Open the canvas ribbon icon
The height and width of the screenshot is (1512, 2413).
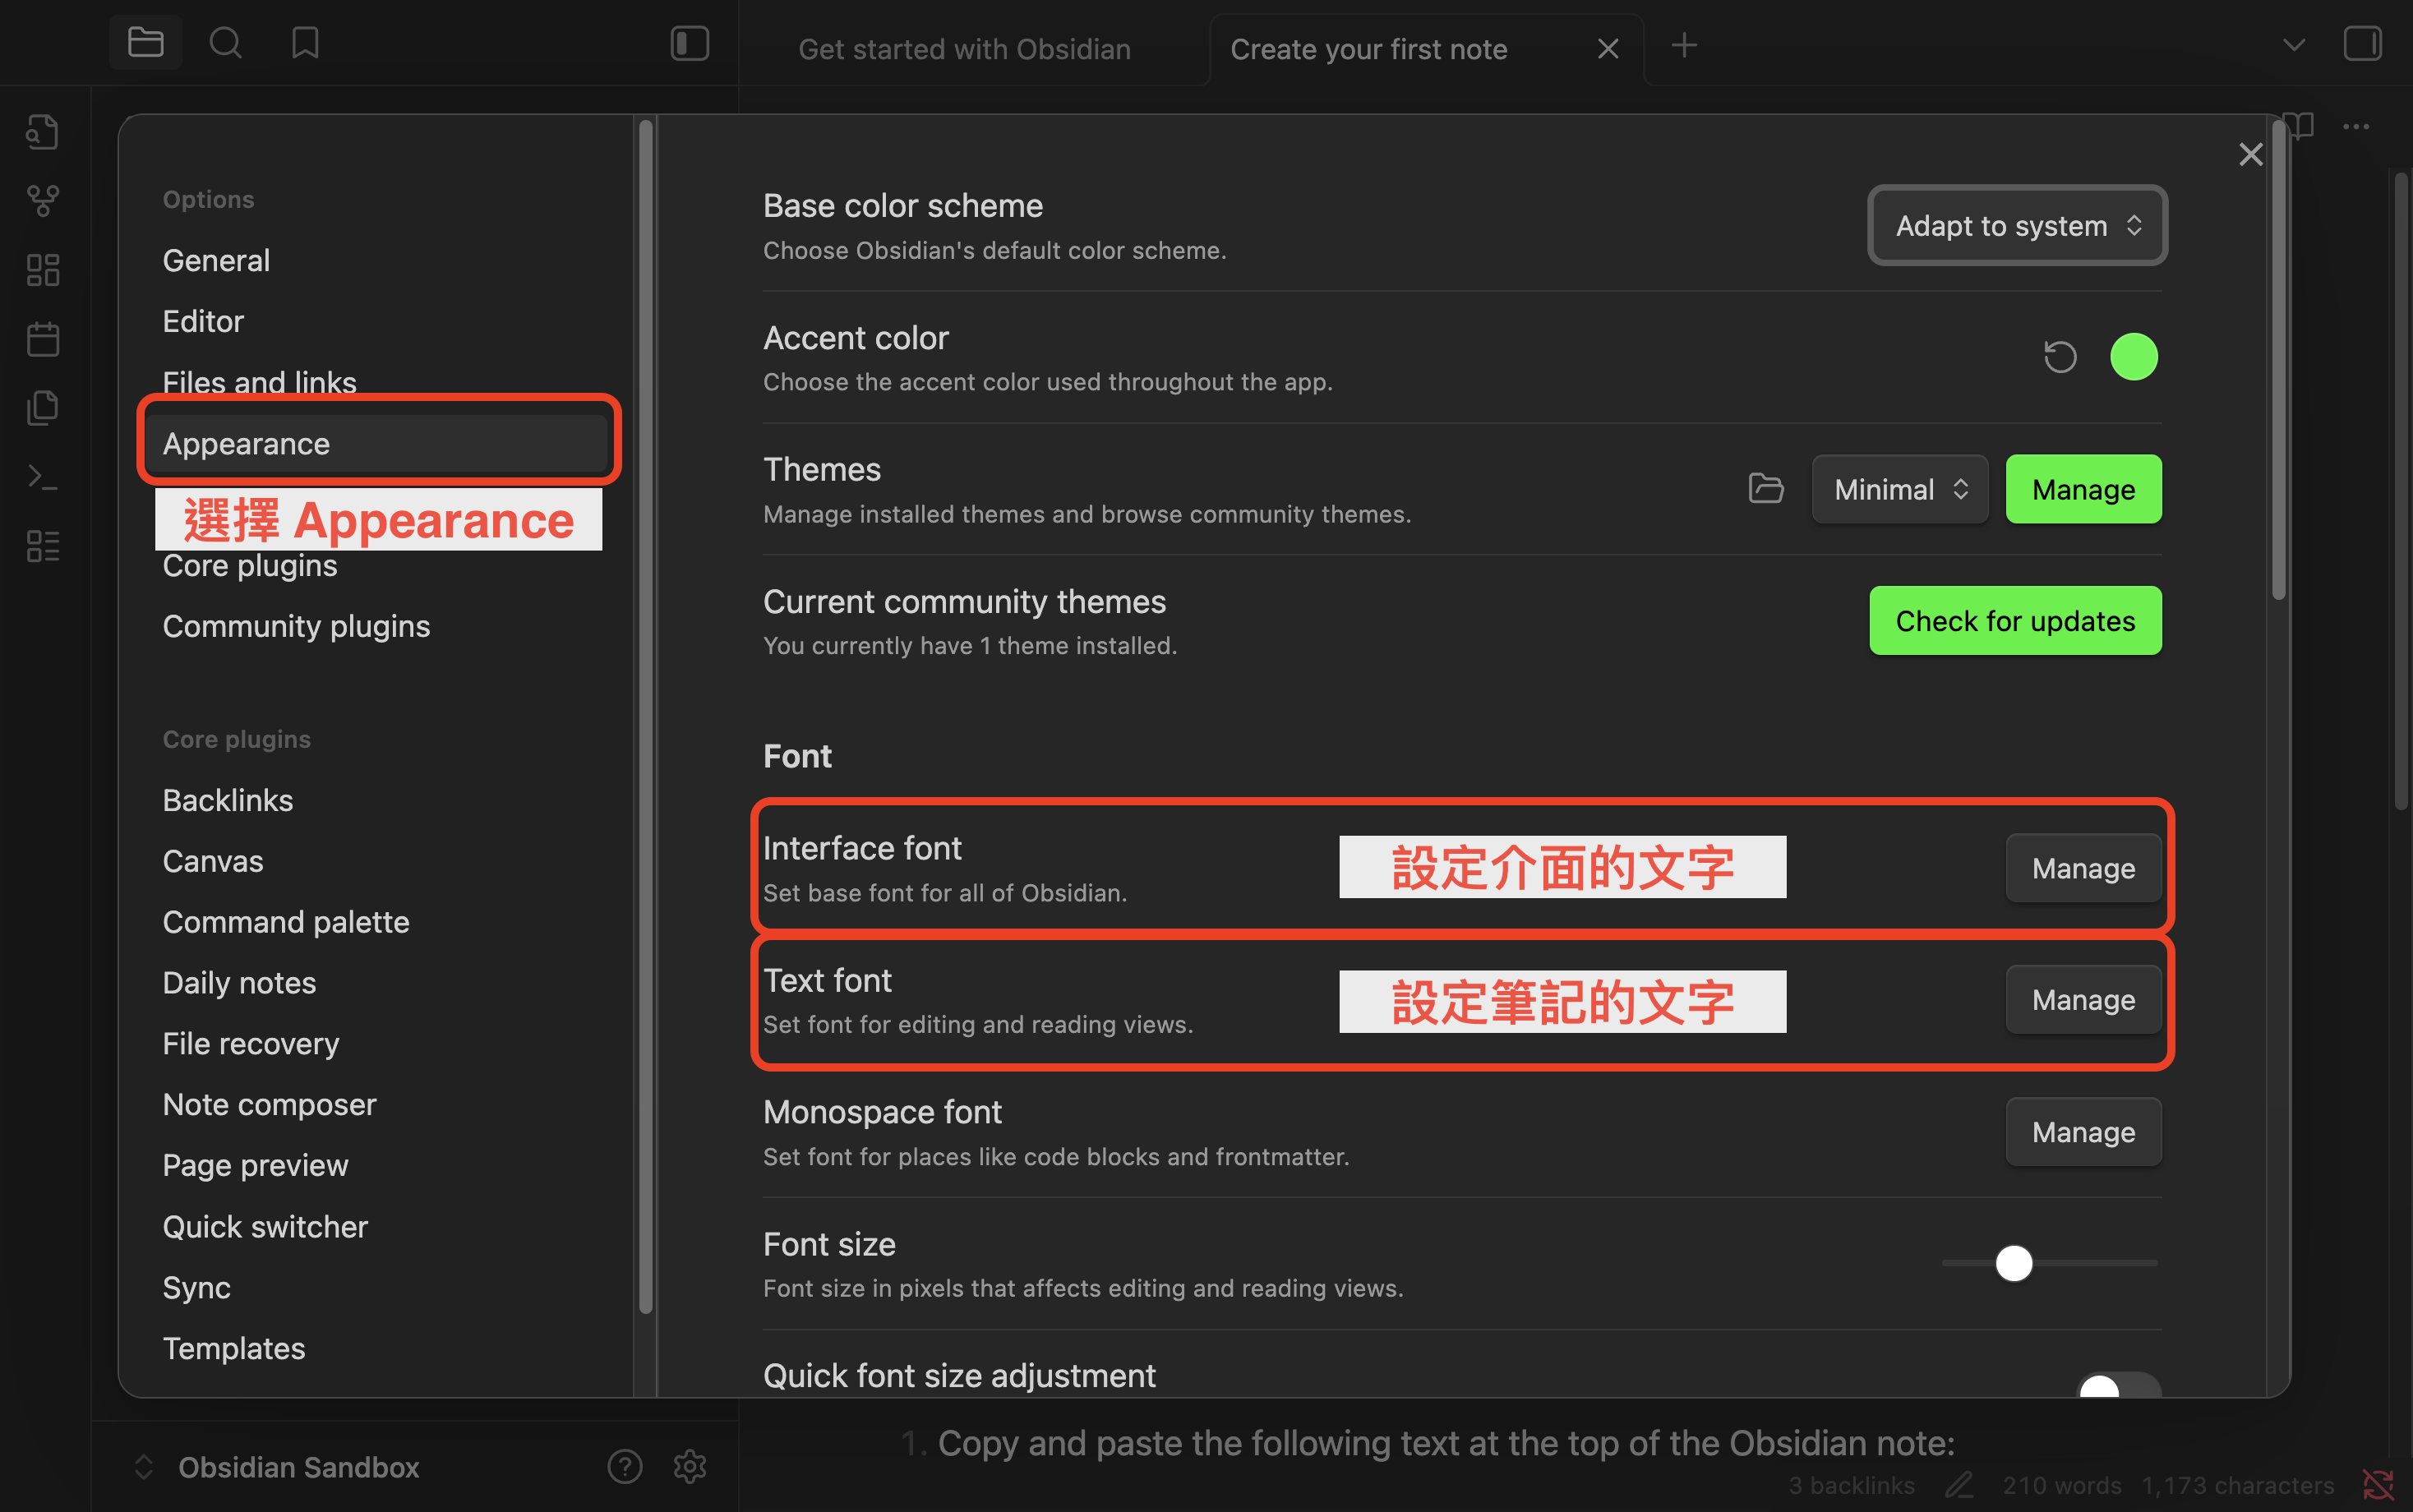[x=43, y=269]
